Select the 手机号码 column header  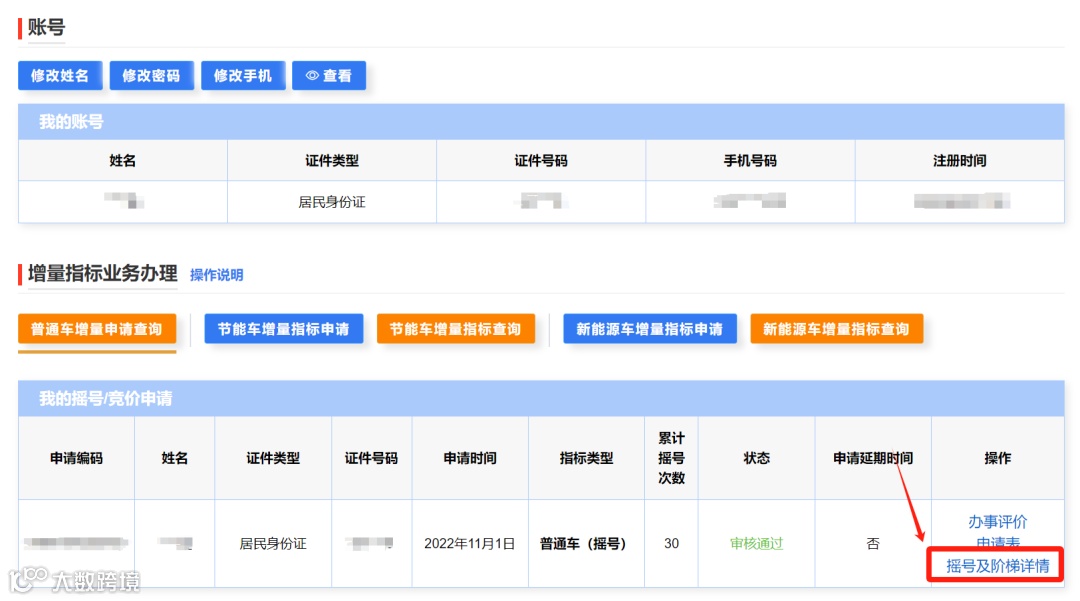pos(750,161)
